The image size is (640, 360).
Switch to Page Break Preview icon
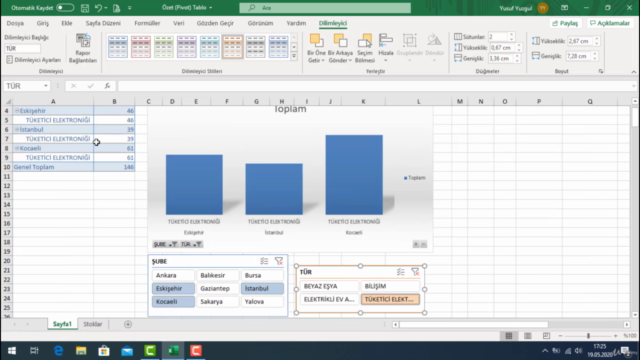546,336
